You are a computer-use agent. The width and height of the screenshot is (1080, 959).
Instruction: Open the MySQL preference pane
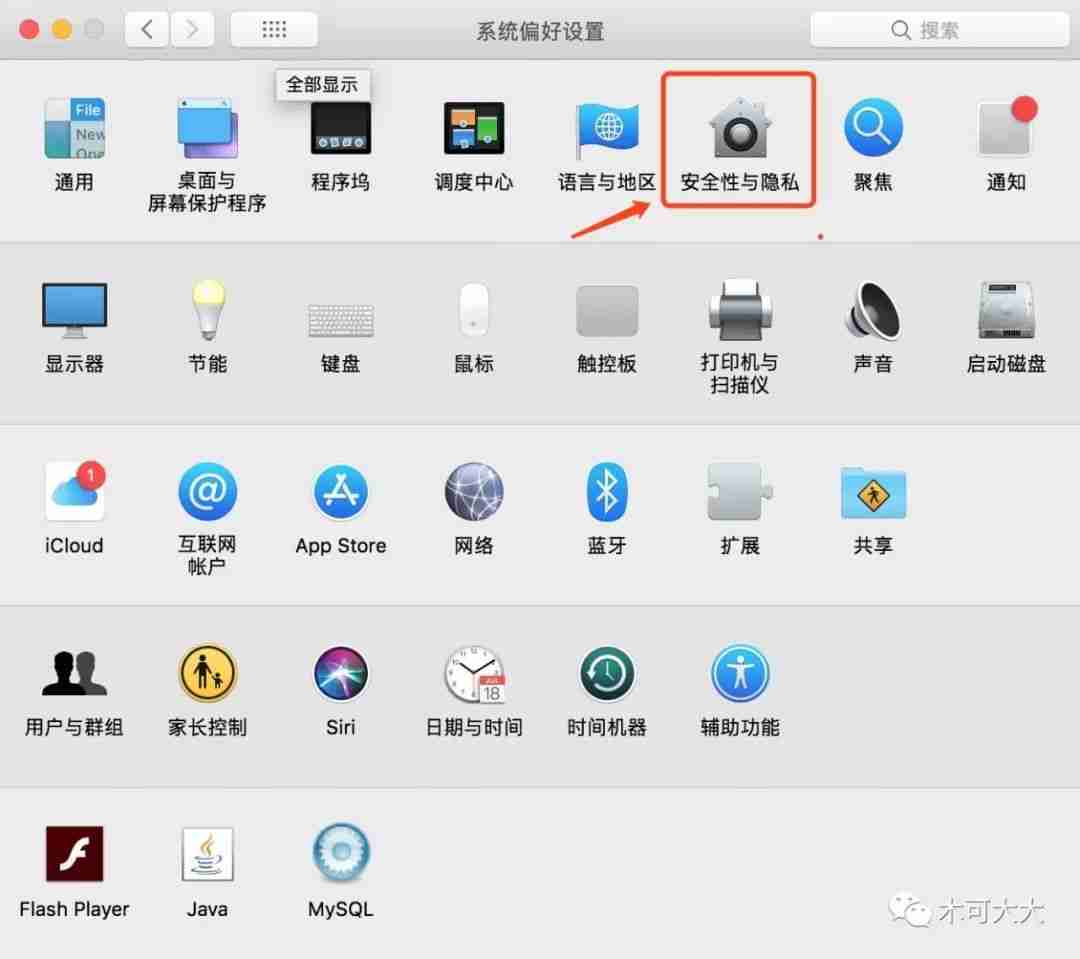[x=340, y=852]
